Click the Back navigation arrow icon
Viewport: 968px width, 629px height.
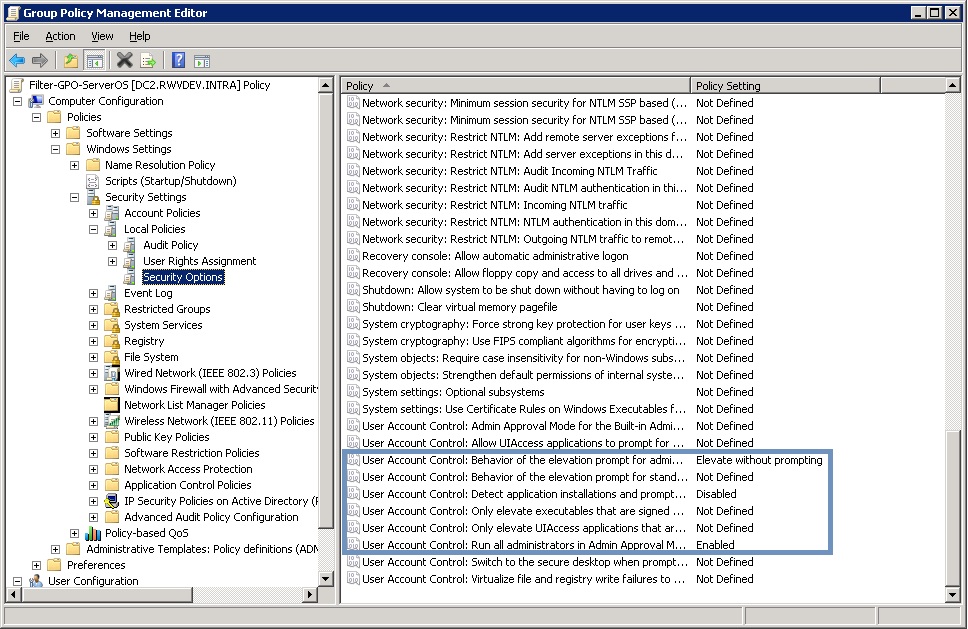tap(15, 59)
